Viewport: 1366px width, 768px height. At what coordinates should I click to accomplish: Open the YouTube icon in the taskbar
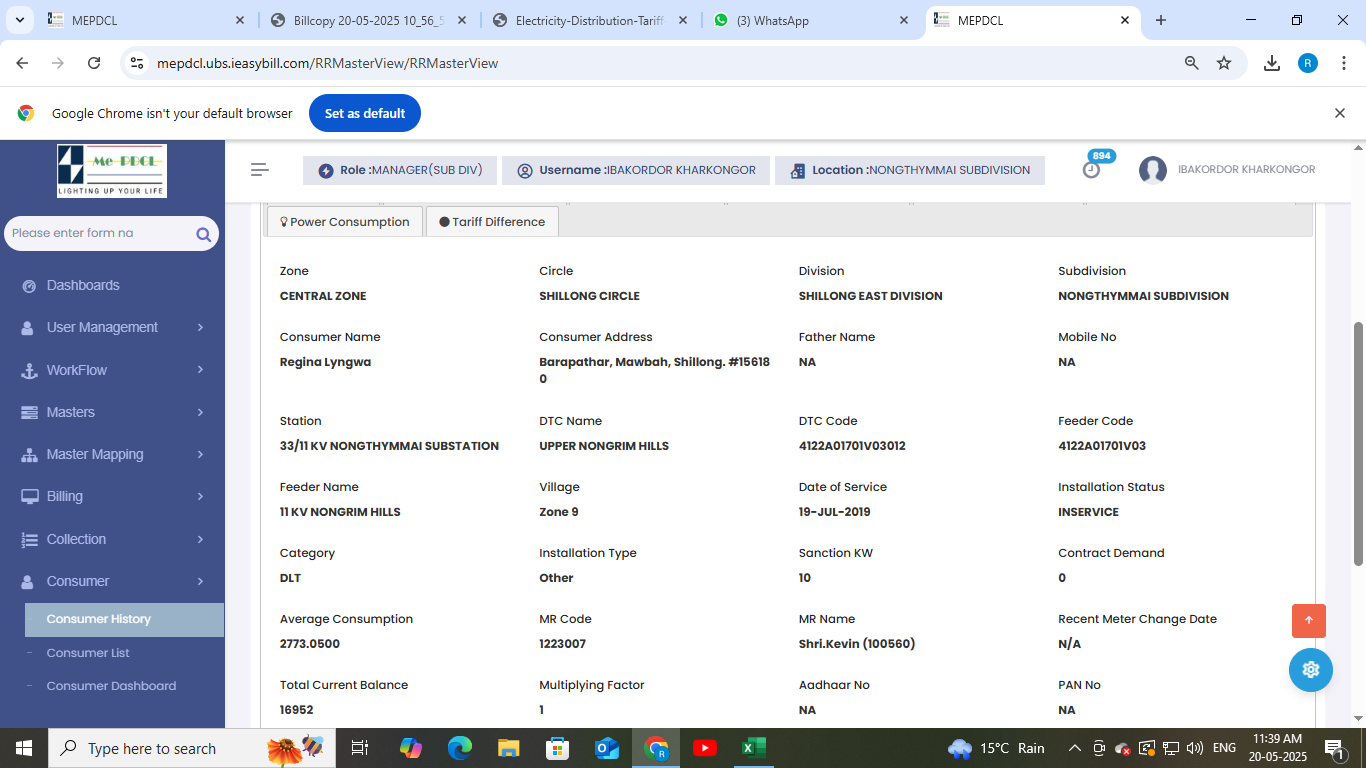point(705,748)
